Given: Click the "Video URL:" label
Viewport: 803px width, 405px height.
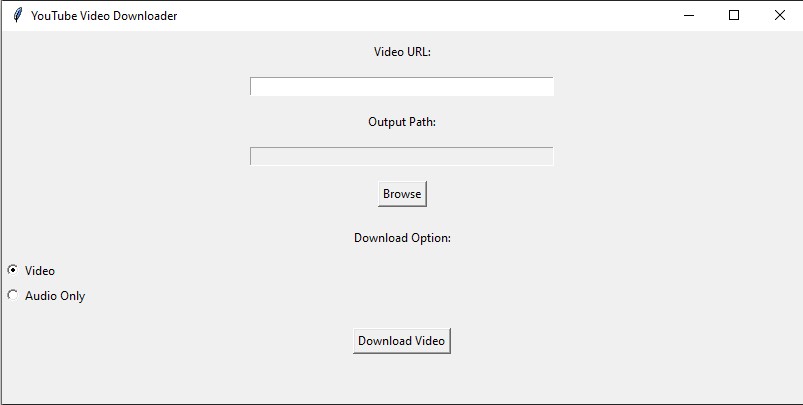Looking at the screenshot, I should coord(402,52).
